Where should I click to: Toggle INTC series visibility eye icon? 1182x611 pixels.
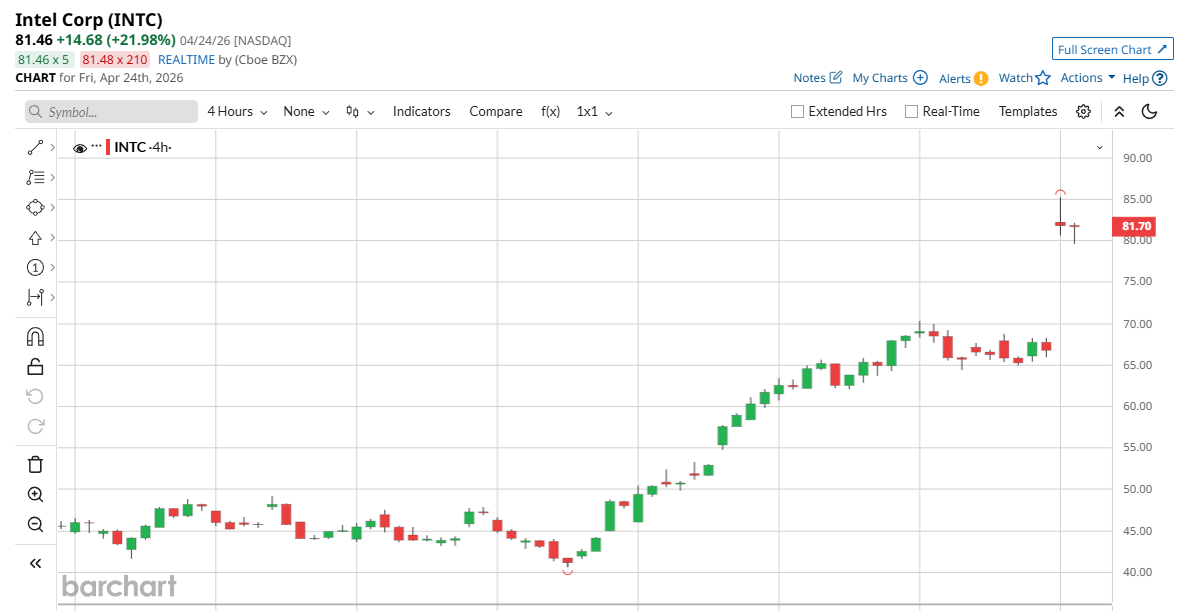click(x=79, y=148)
